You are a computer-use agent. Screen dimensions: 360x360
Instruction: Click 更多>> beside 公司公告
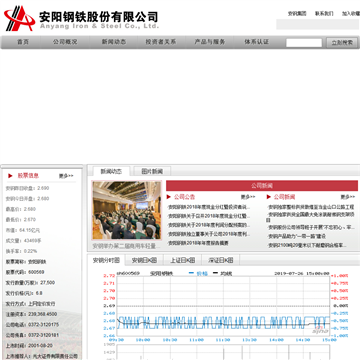point(248,197)
